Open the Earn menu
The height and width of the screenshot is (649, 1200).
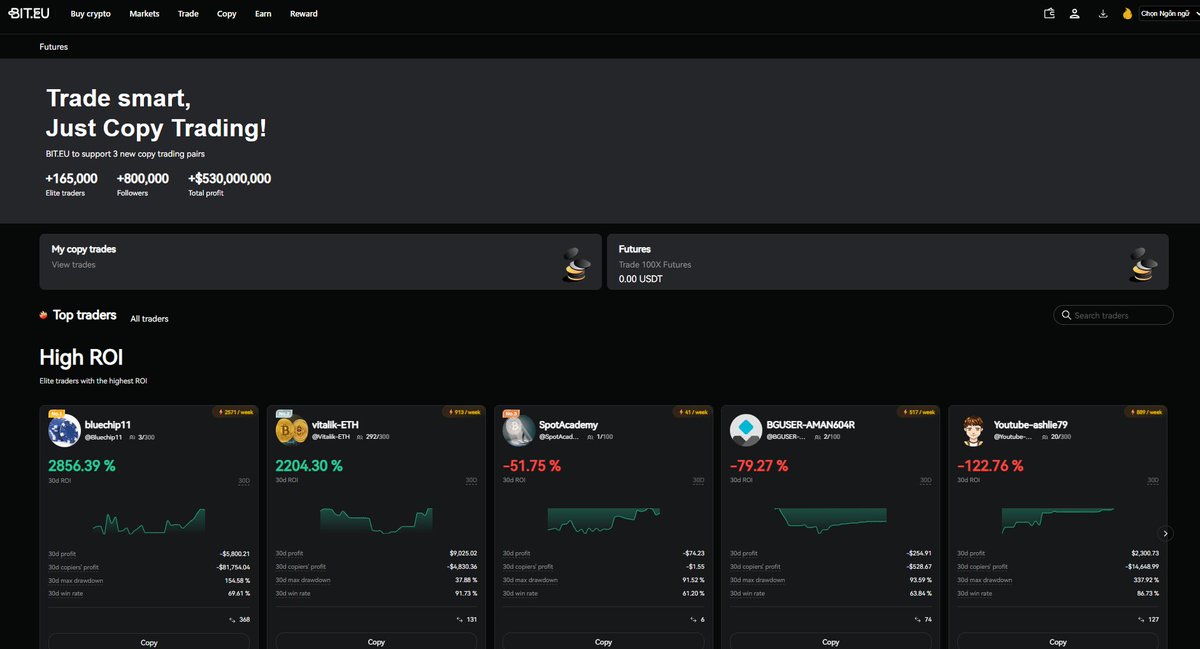click(x=263, y=14)
